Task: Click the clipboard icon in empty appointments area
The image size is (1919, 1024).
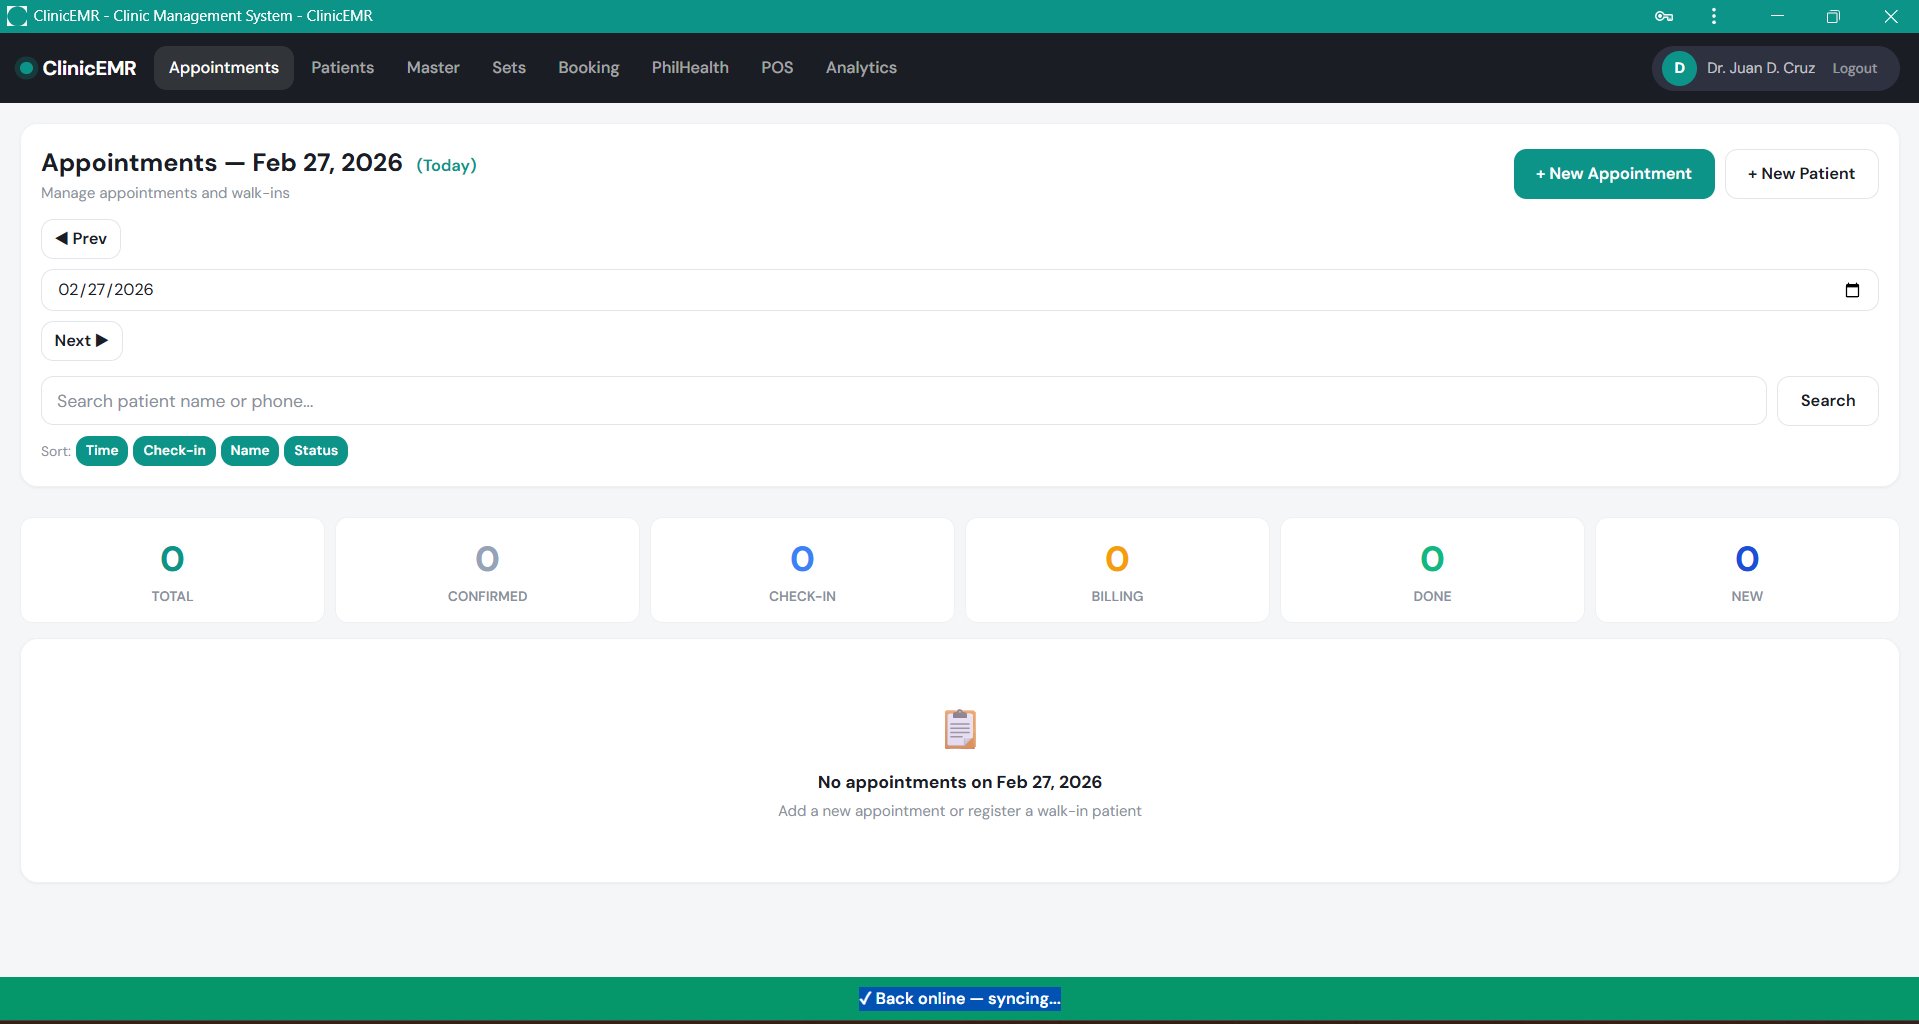Action: point(959,728)
